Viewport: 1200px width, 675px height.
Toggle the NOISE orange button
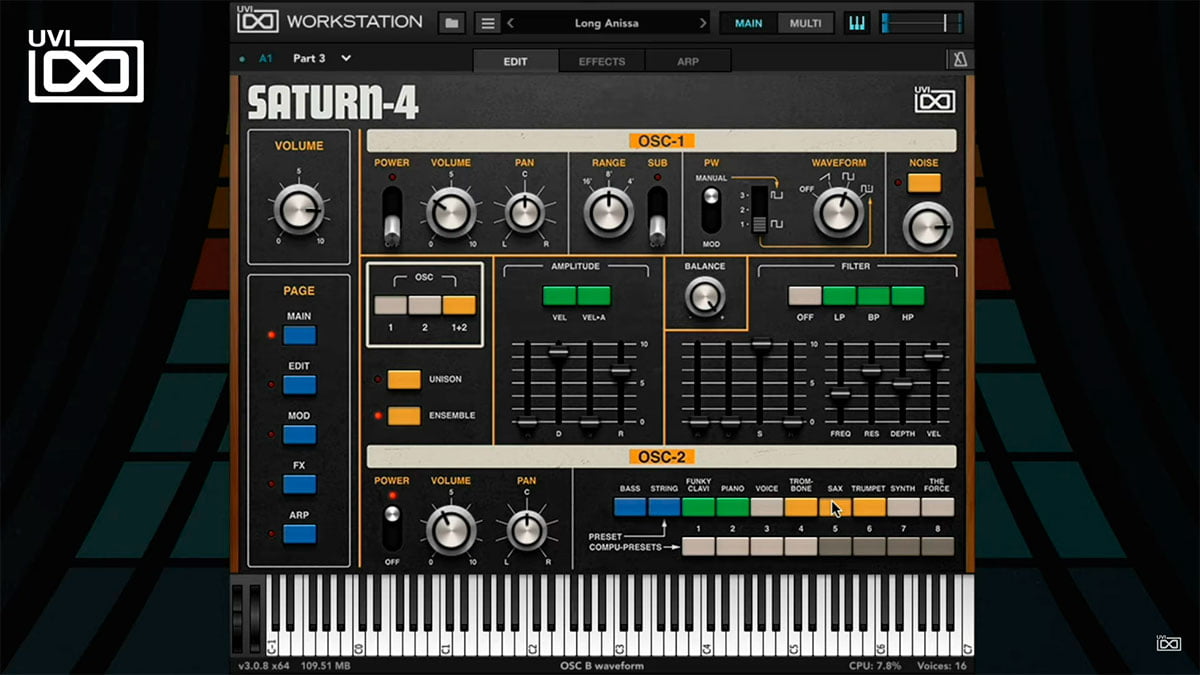coord(924,183)
